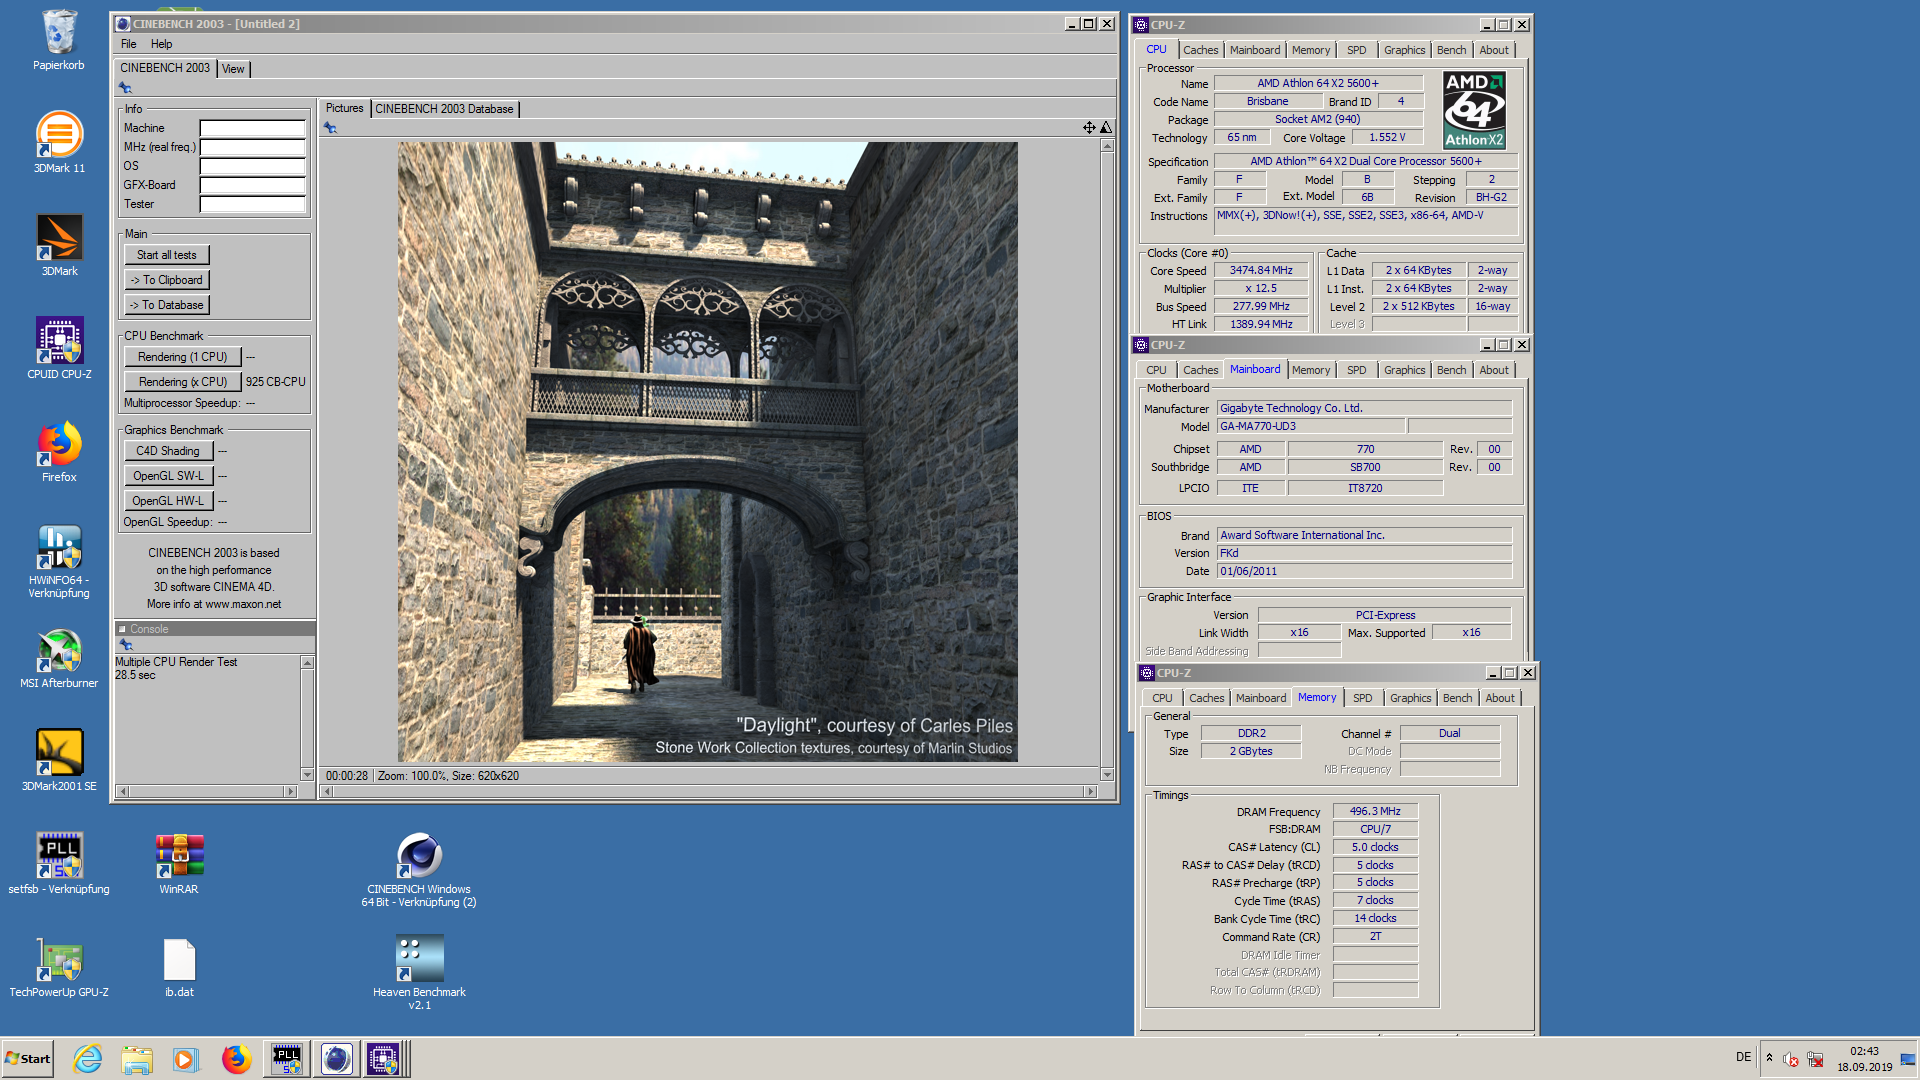The width and height of the screenshot is (1920, 1080).
Task: Switch to the View tab in CINEBENCH
Action: [233, 69]
